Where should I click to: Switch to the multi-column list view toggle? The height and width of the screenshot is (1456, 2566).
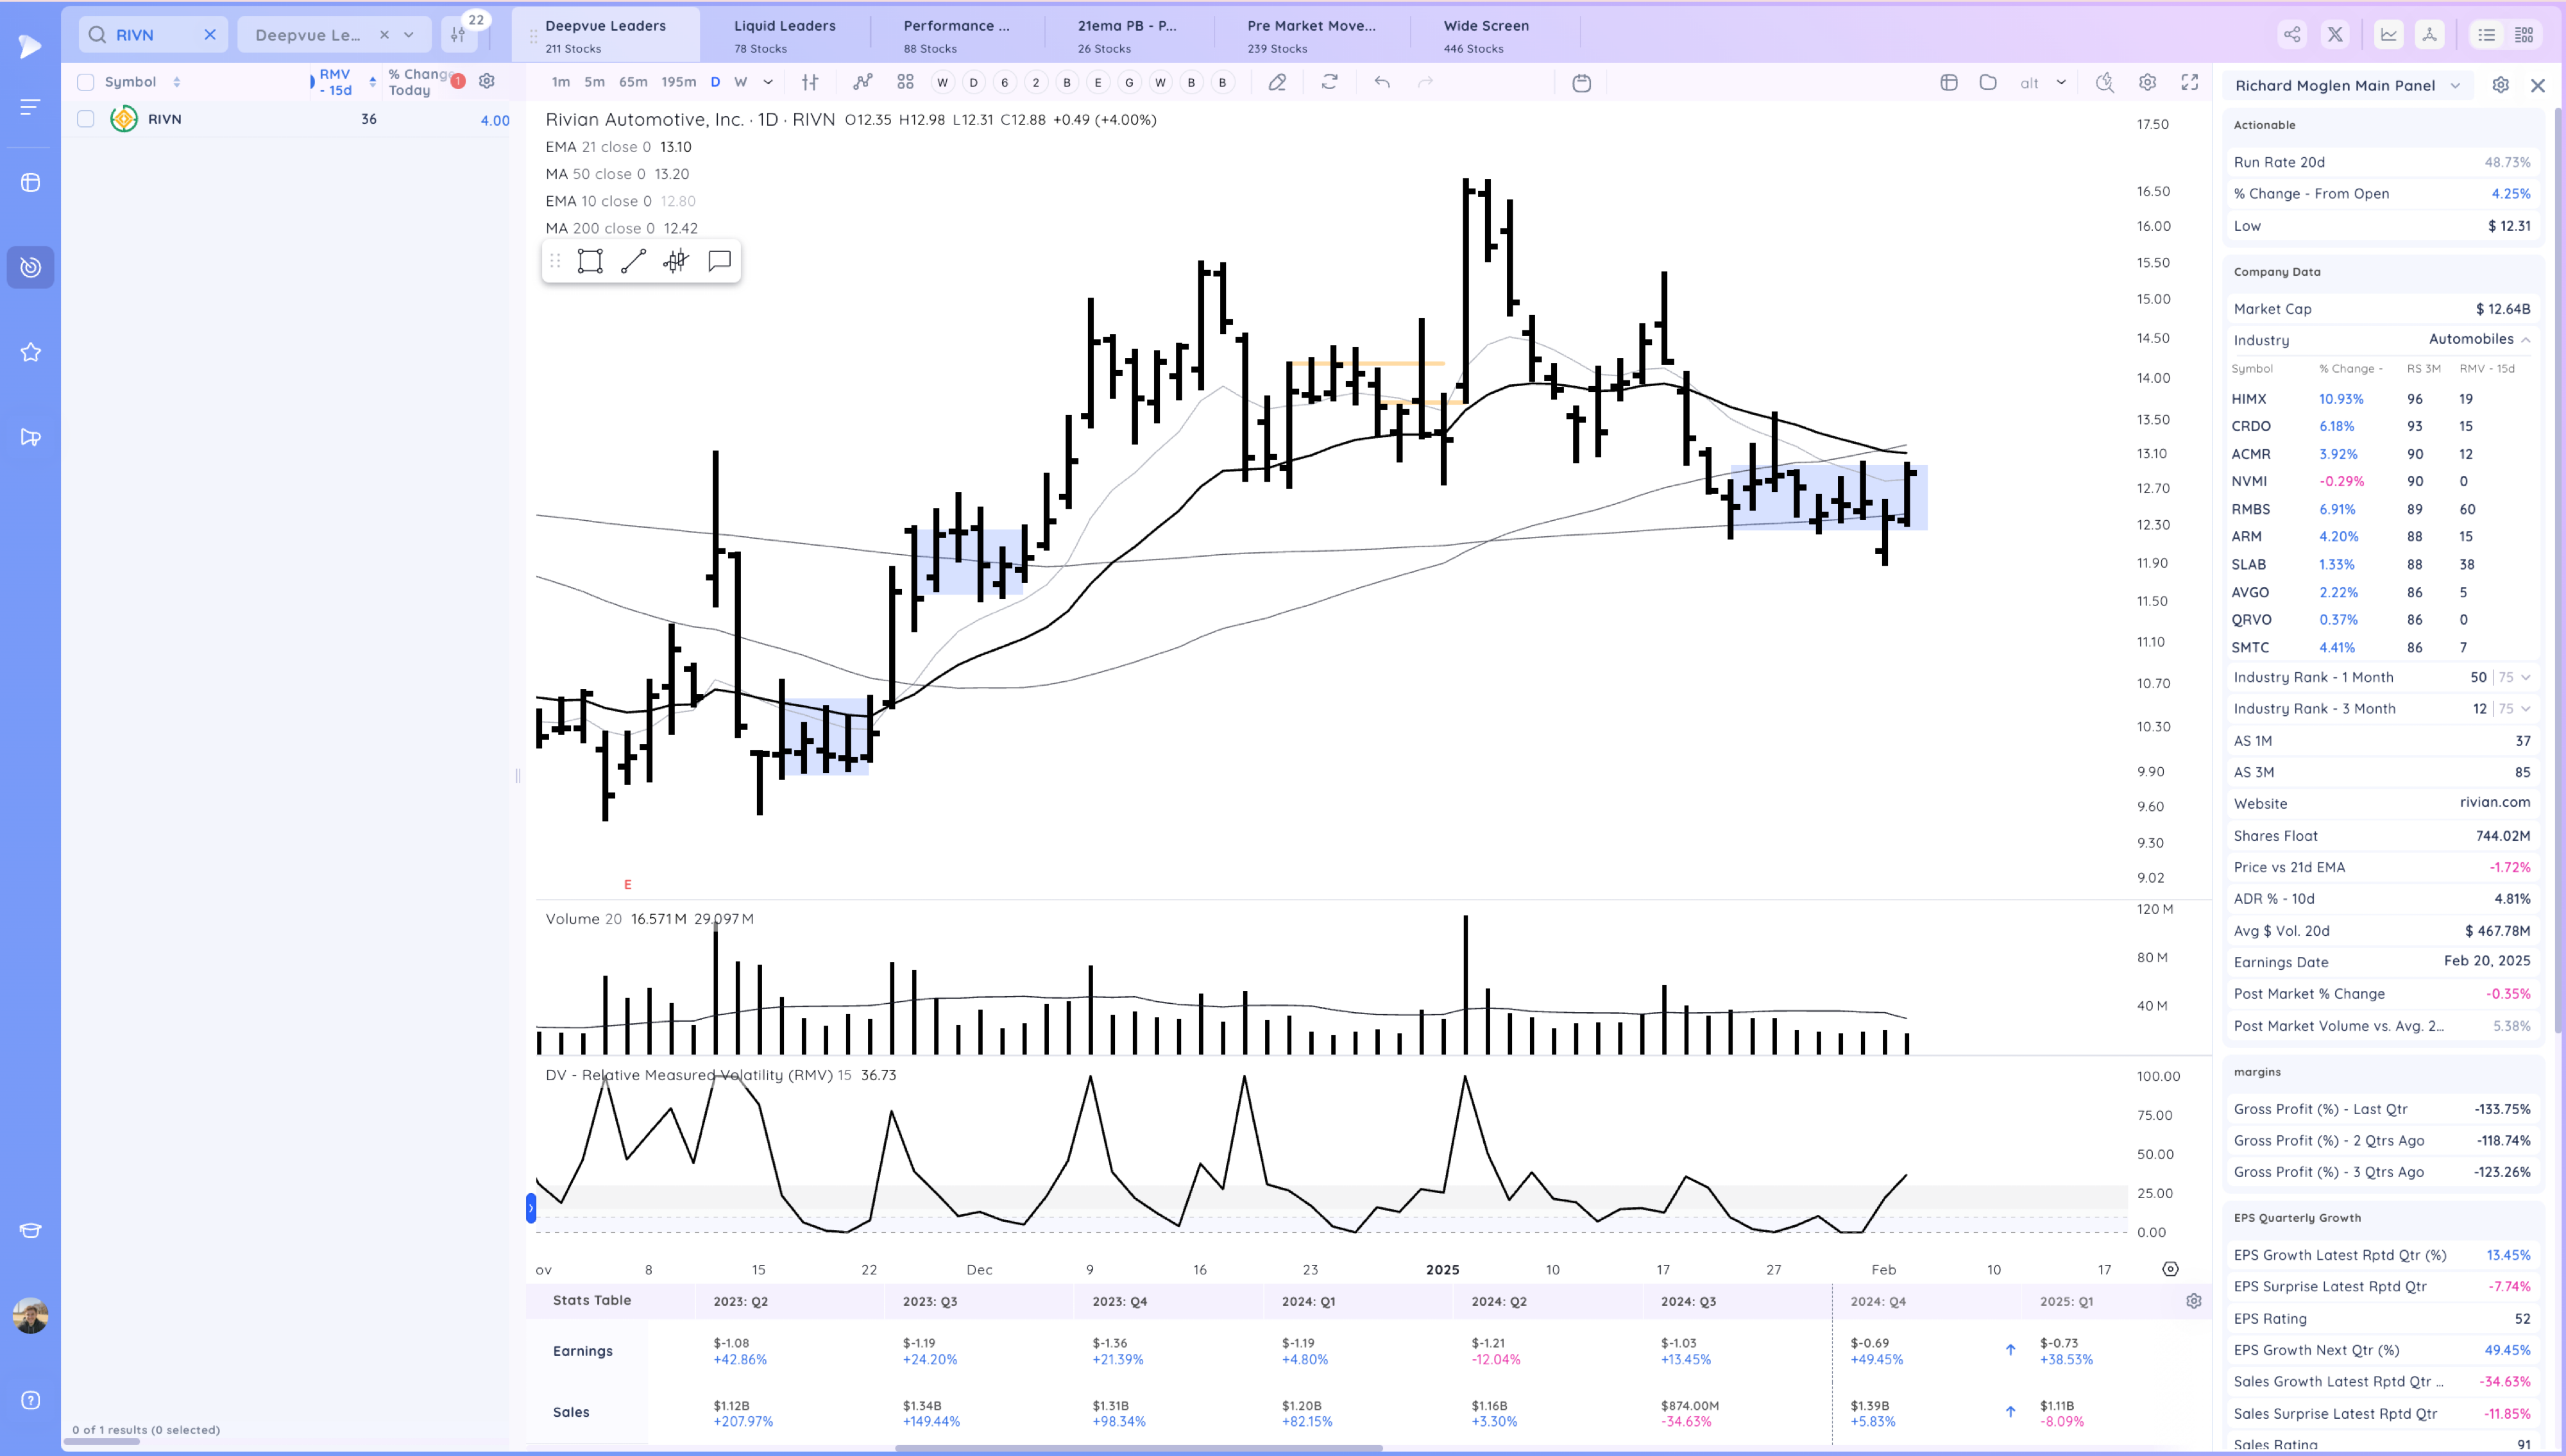click(2524, 35)
